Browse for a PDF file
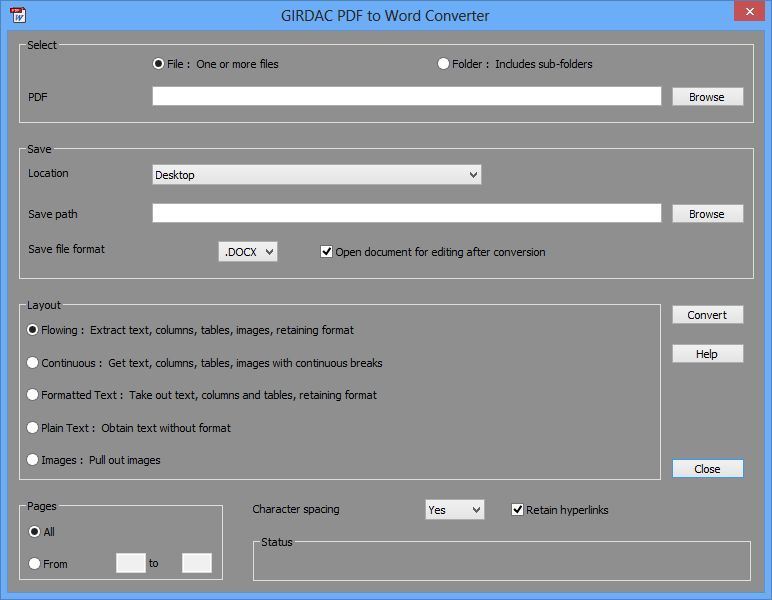Viewport: 772px width, 600px height. 708,96
